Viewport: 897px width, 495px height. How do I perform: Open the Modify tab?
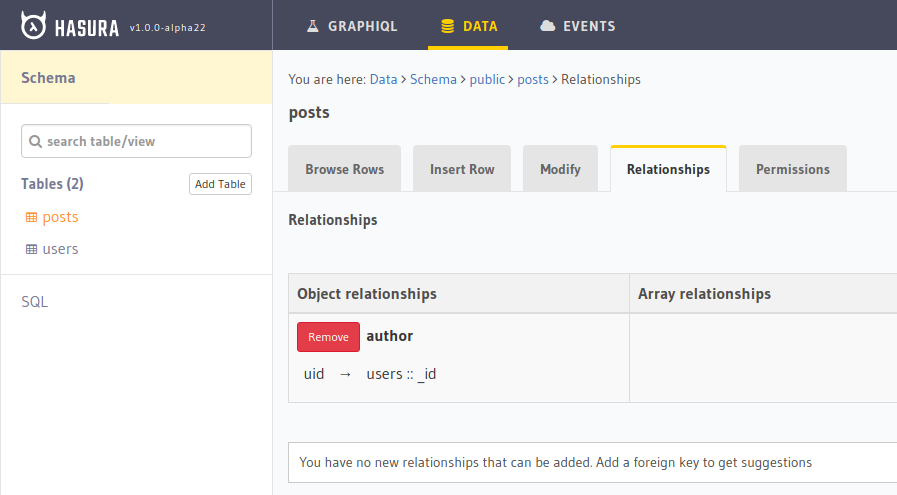click(560, 169)
